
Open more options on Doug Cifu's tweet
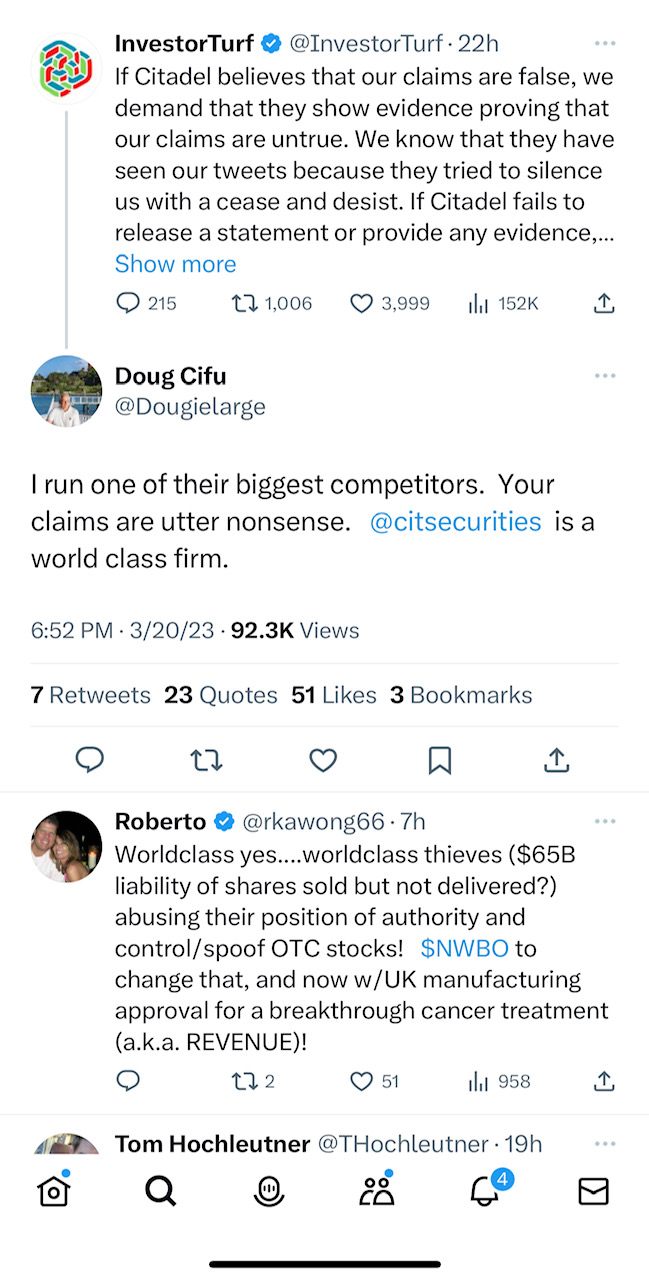point(604,376)
